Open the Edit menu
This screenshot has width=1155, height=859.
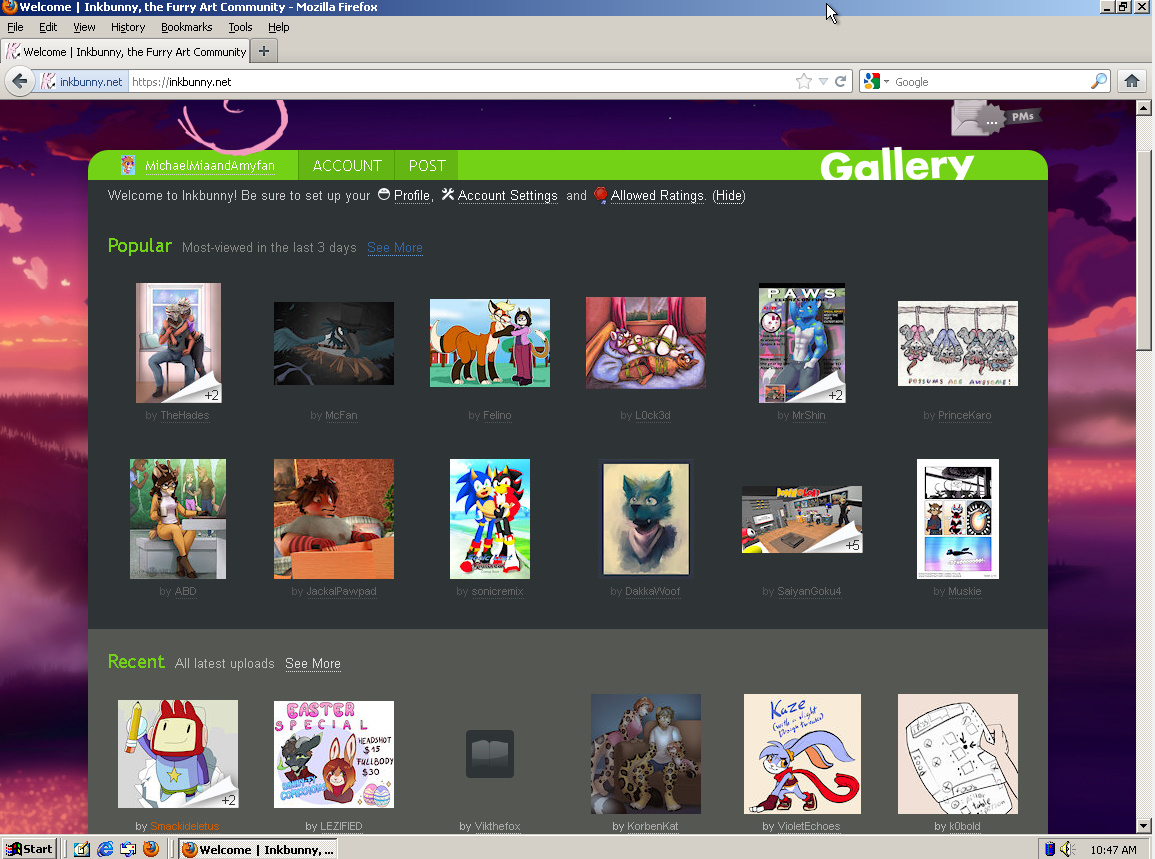click(48, 27)
